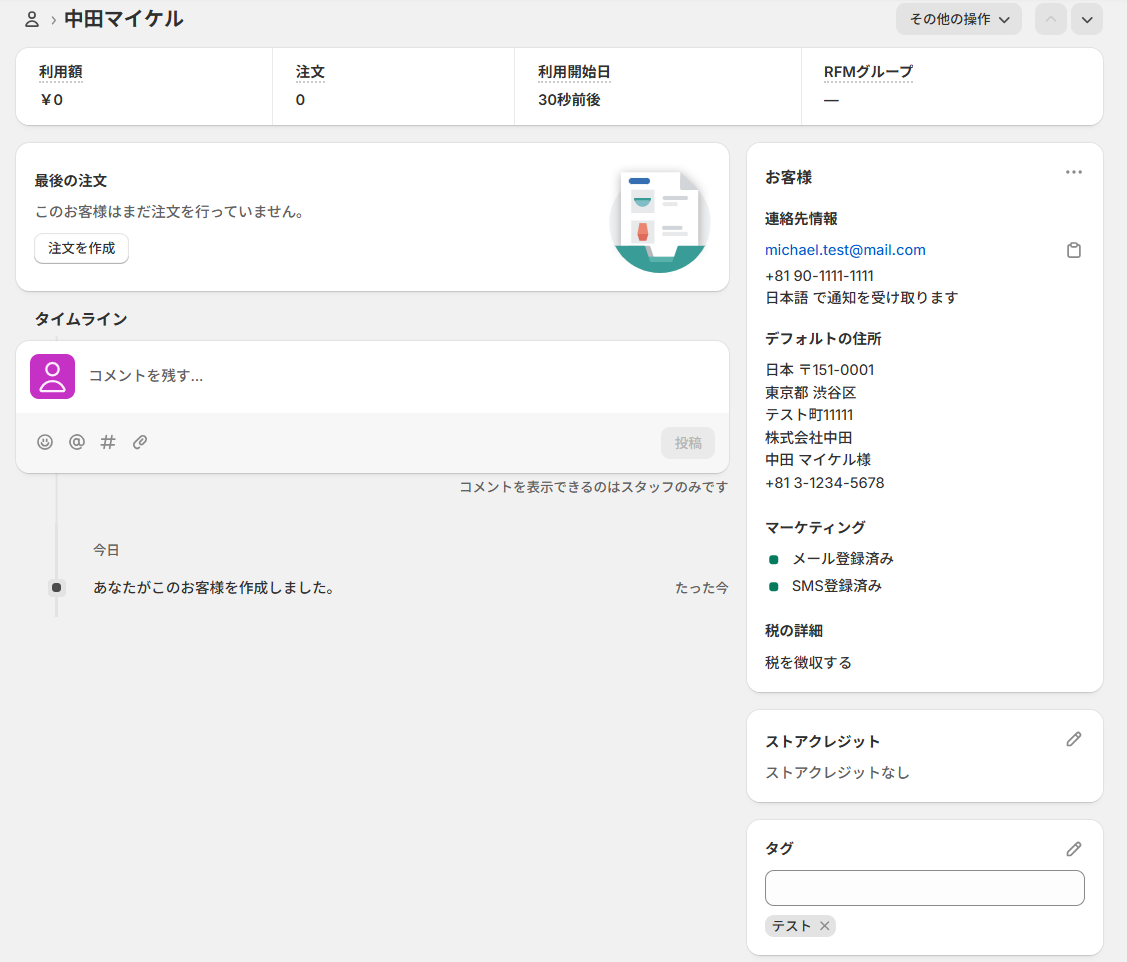Viewport: 1127px width, 962px height.
Task: Go to next customer with down chevron
Action: point(1087,19)
